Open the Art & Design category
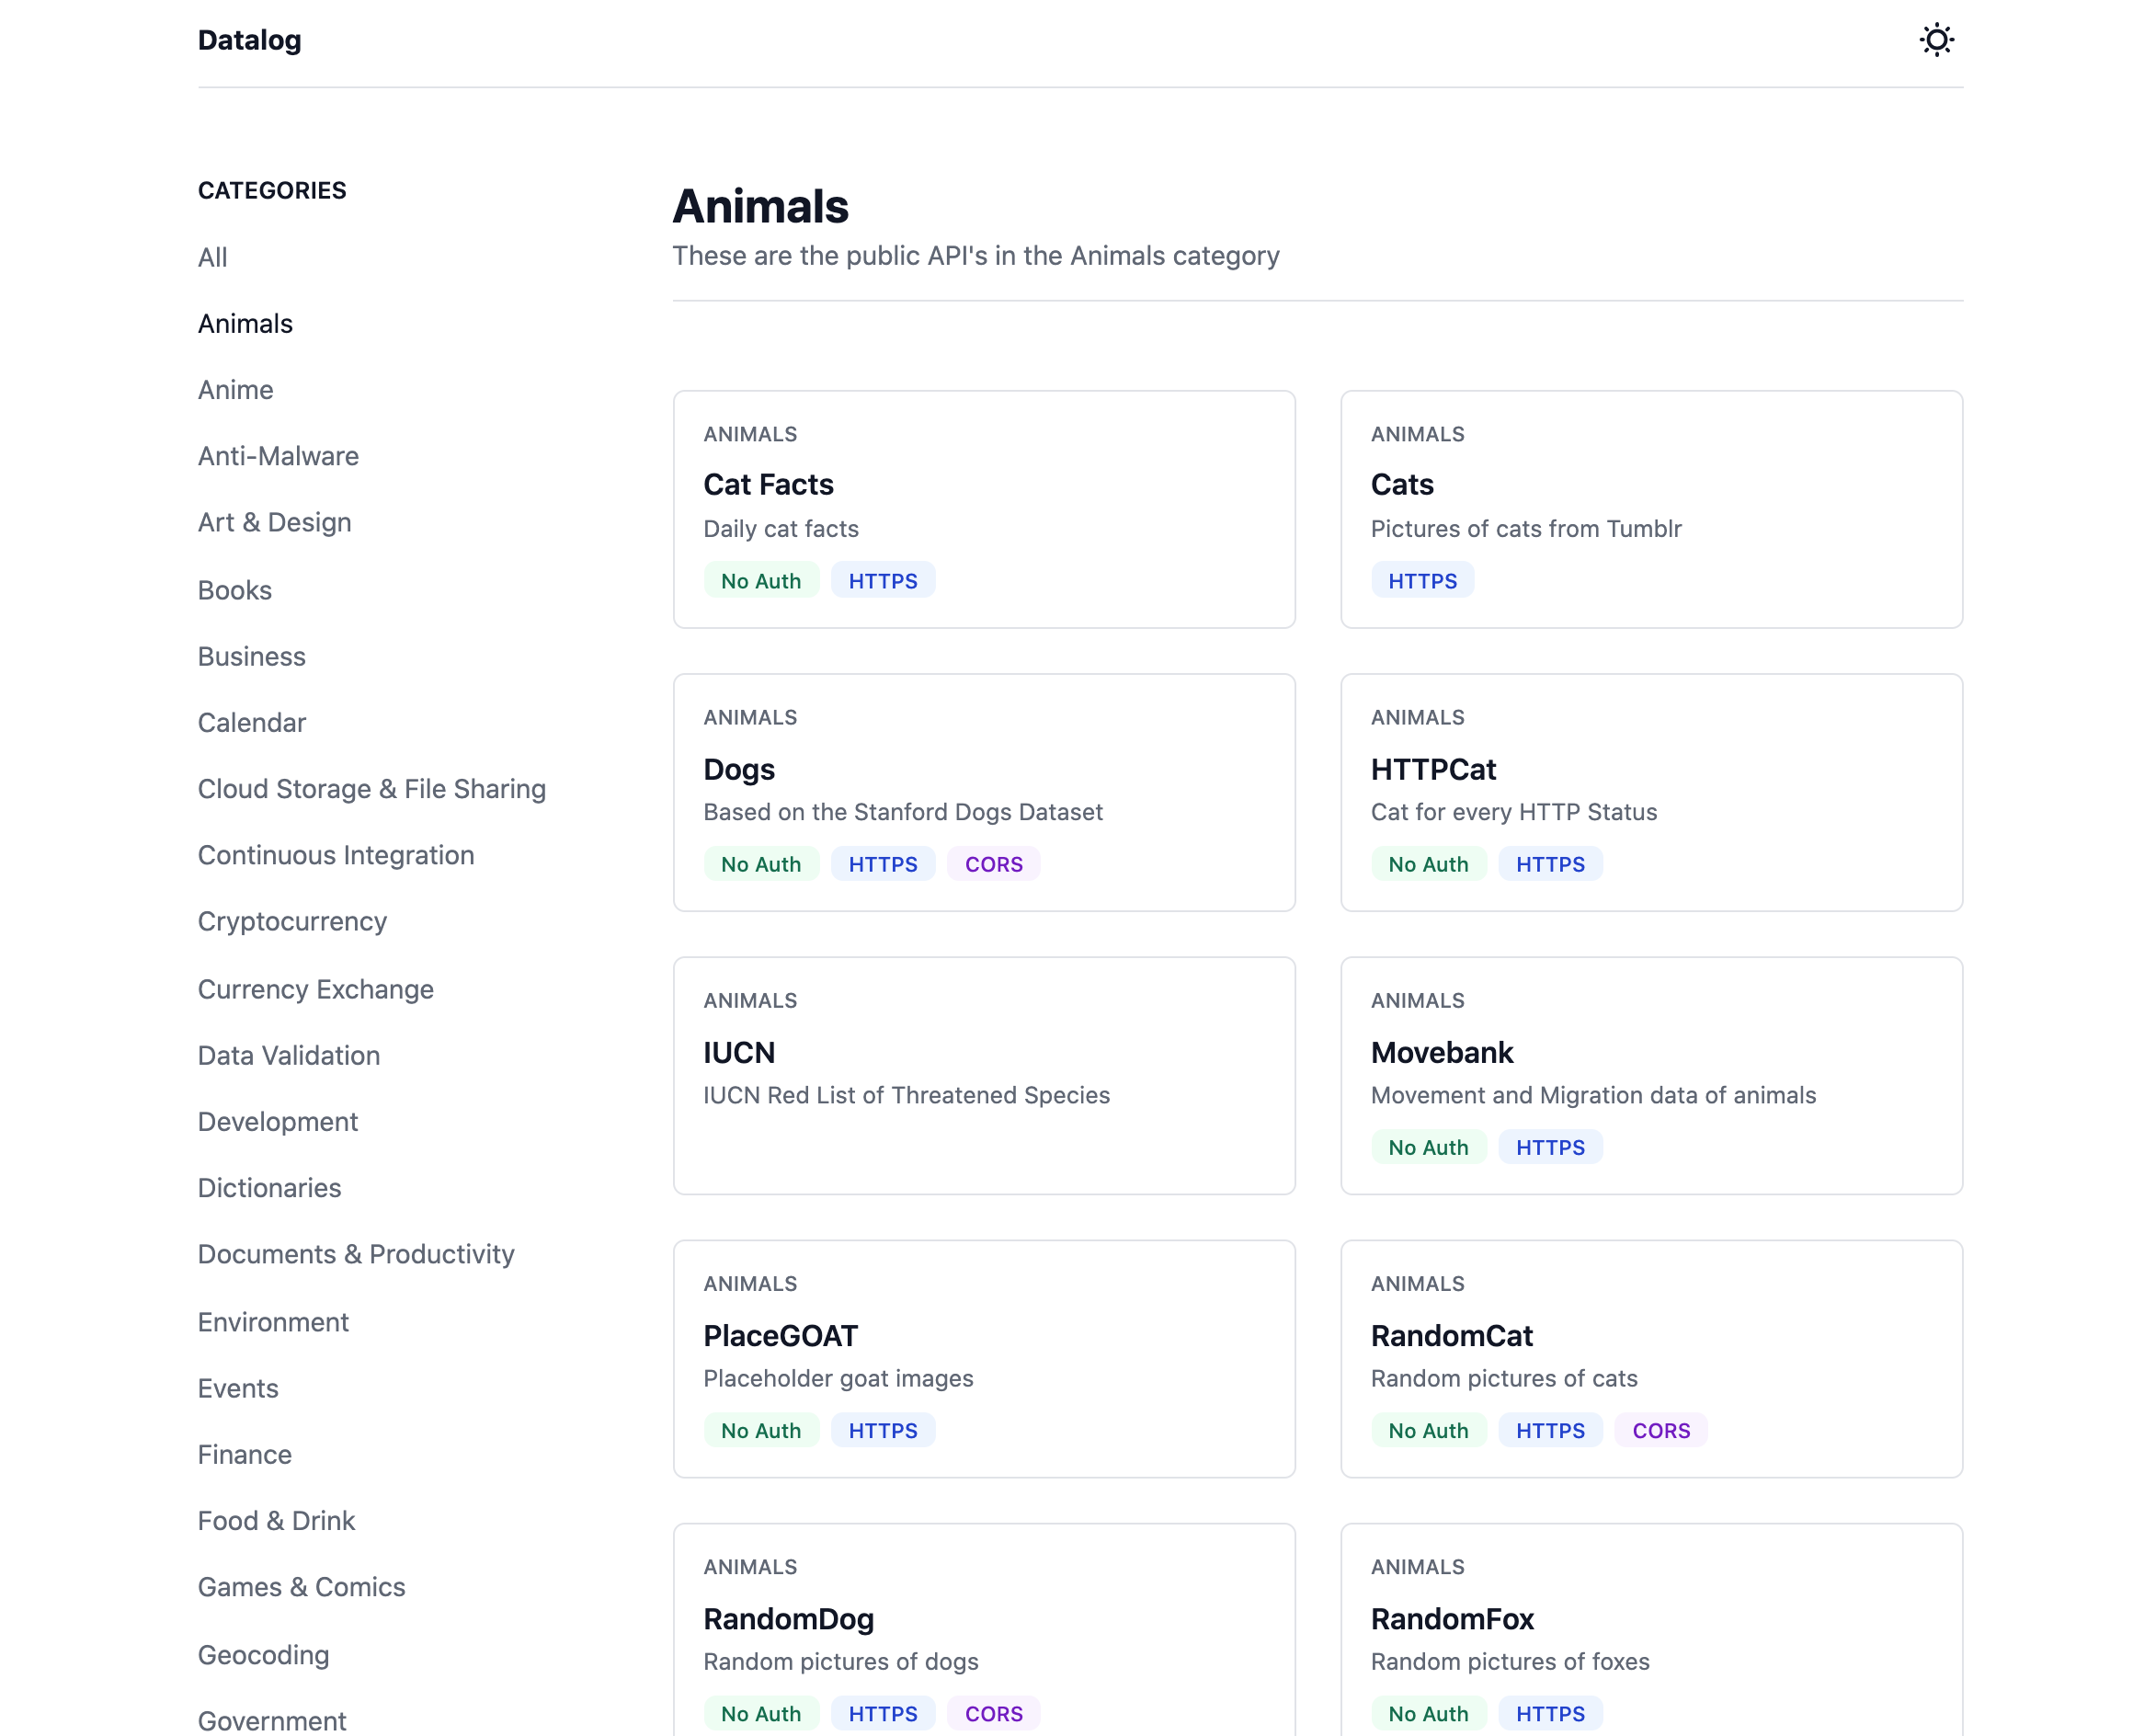 coord(274,522)
